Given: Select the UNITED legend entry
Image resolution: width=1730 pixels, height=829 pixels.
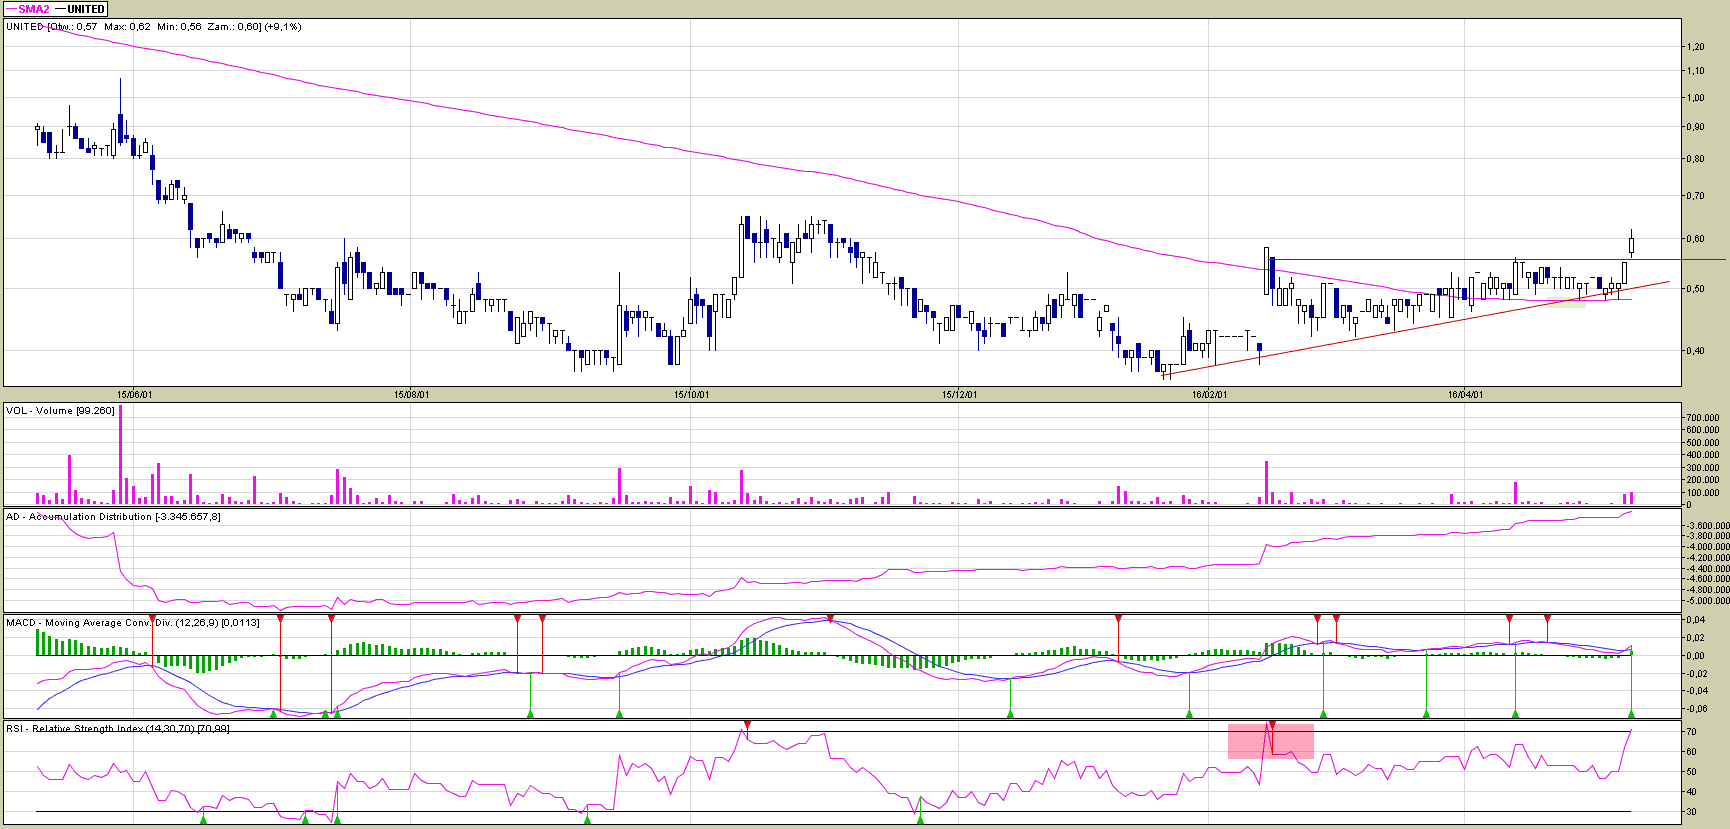Looking at the screenshot, I should [x=82, y=9].
